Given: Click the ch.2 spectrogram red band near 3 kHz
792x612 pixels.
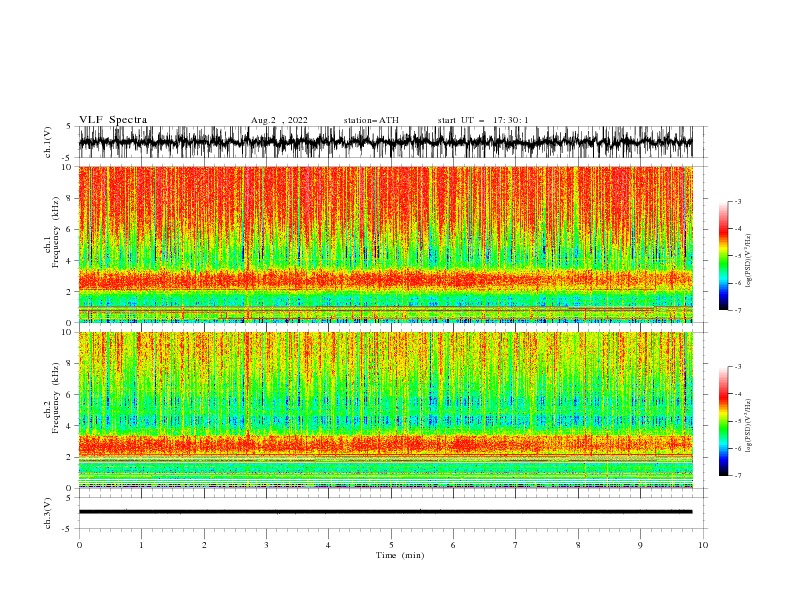Looking at the screenshot, I should click(385, 444).
